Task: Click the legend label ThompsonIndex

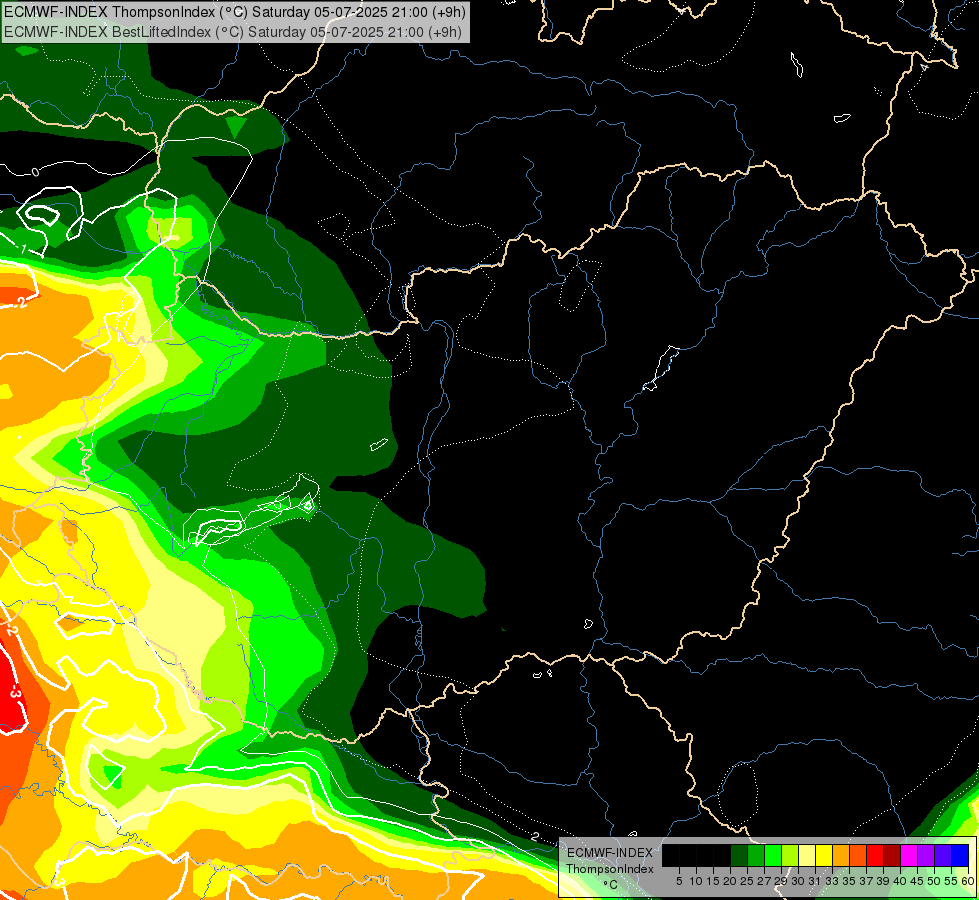Action: pyautogui.click(x=610, y=869)
